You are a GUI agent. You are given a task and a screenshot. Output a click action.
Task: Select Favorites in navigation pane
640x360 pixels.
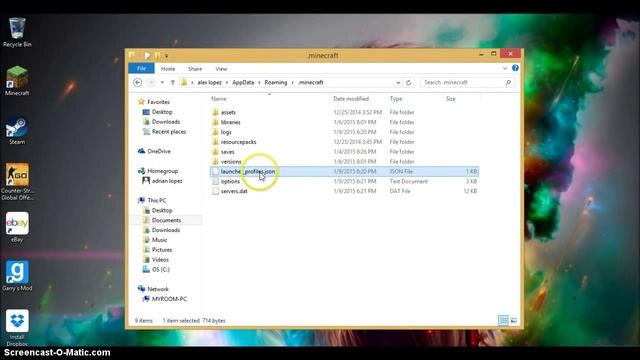[x=158, y=102]
